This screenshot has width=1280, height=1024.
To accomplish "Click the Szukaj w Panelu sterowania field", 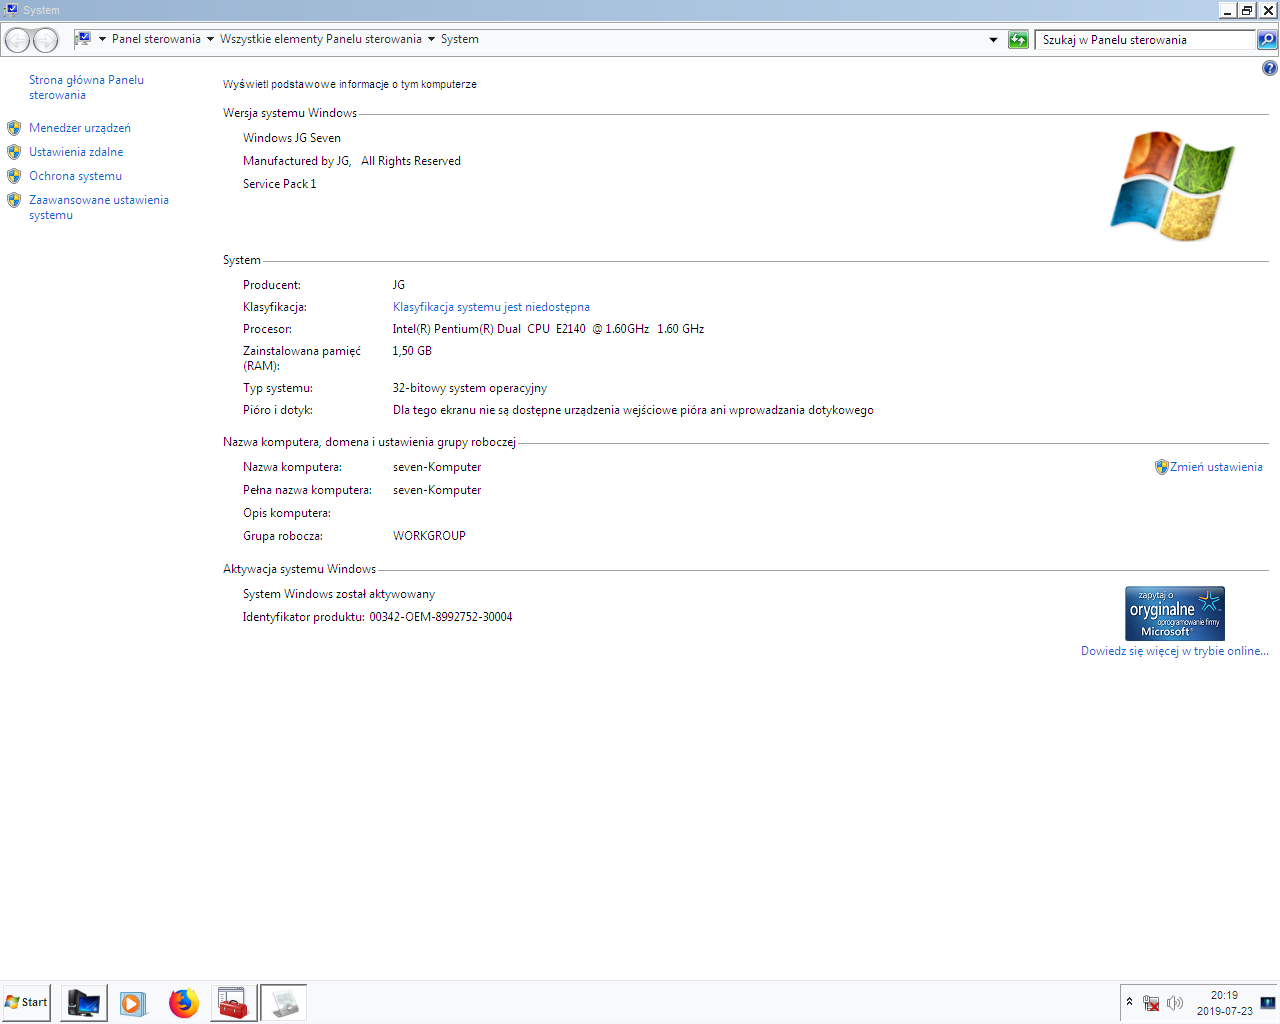I will click(x=1145, y=40).
